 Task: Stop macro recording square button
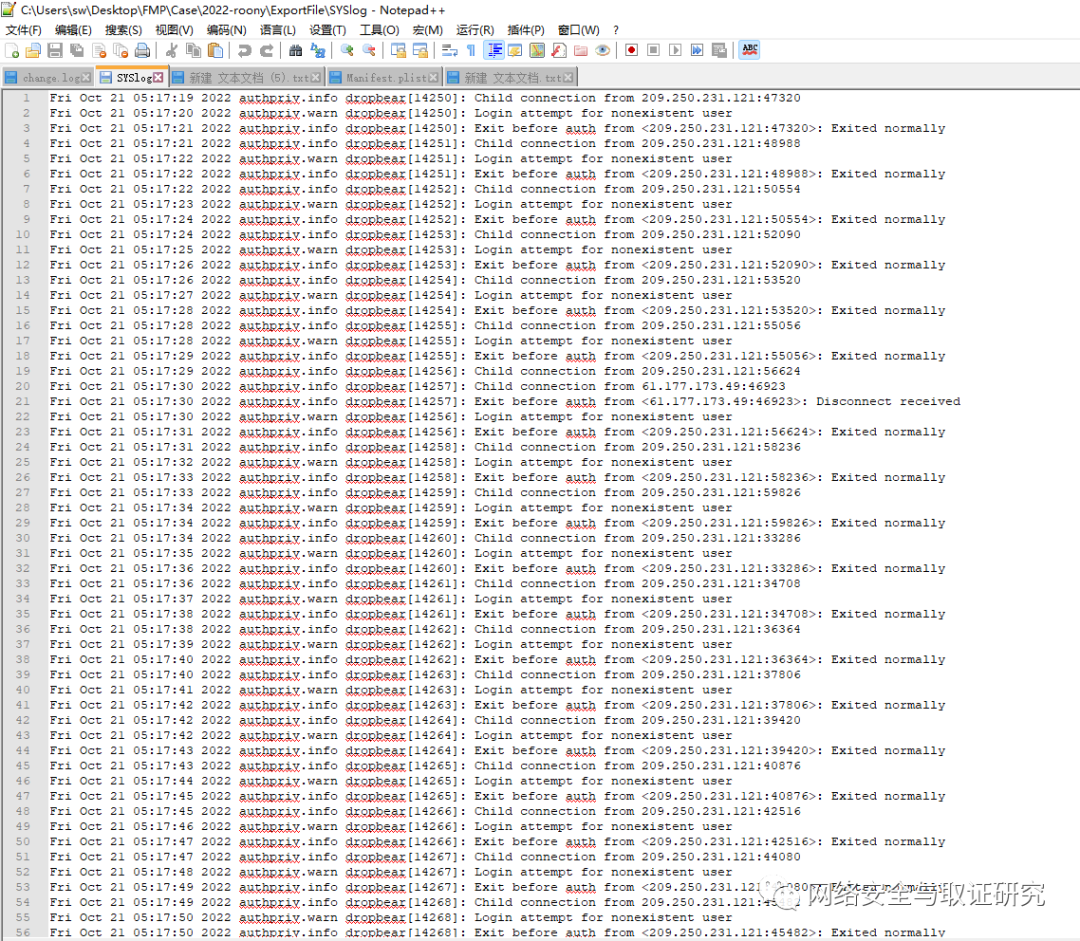coord(654,50)
